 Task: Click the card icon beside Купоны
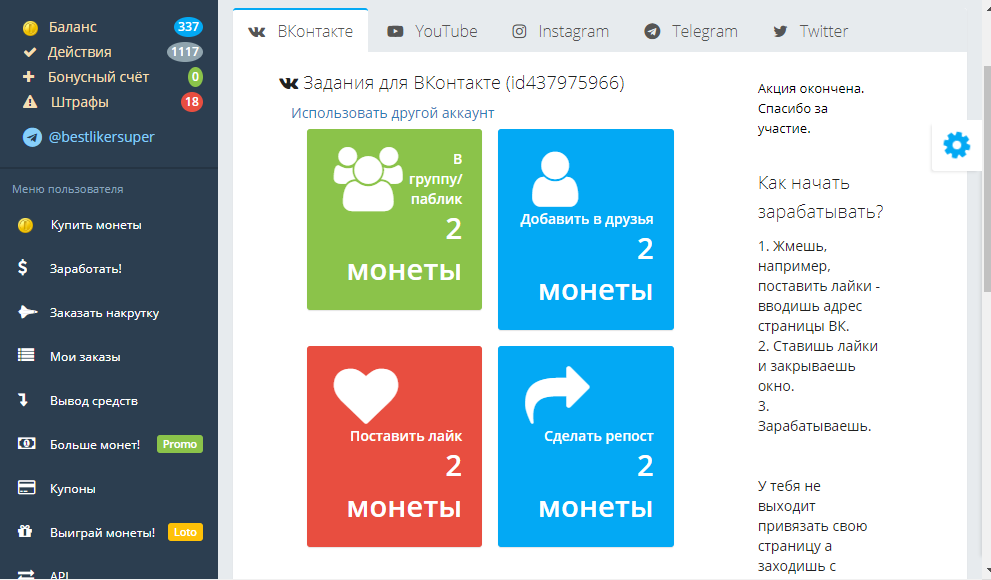[27, 488]
